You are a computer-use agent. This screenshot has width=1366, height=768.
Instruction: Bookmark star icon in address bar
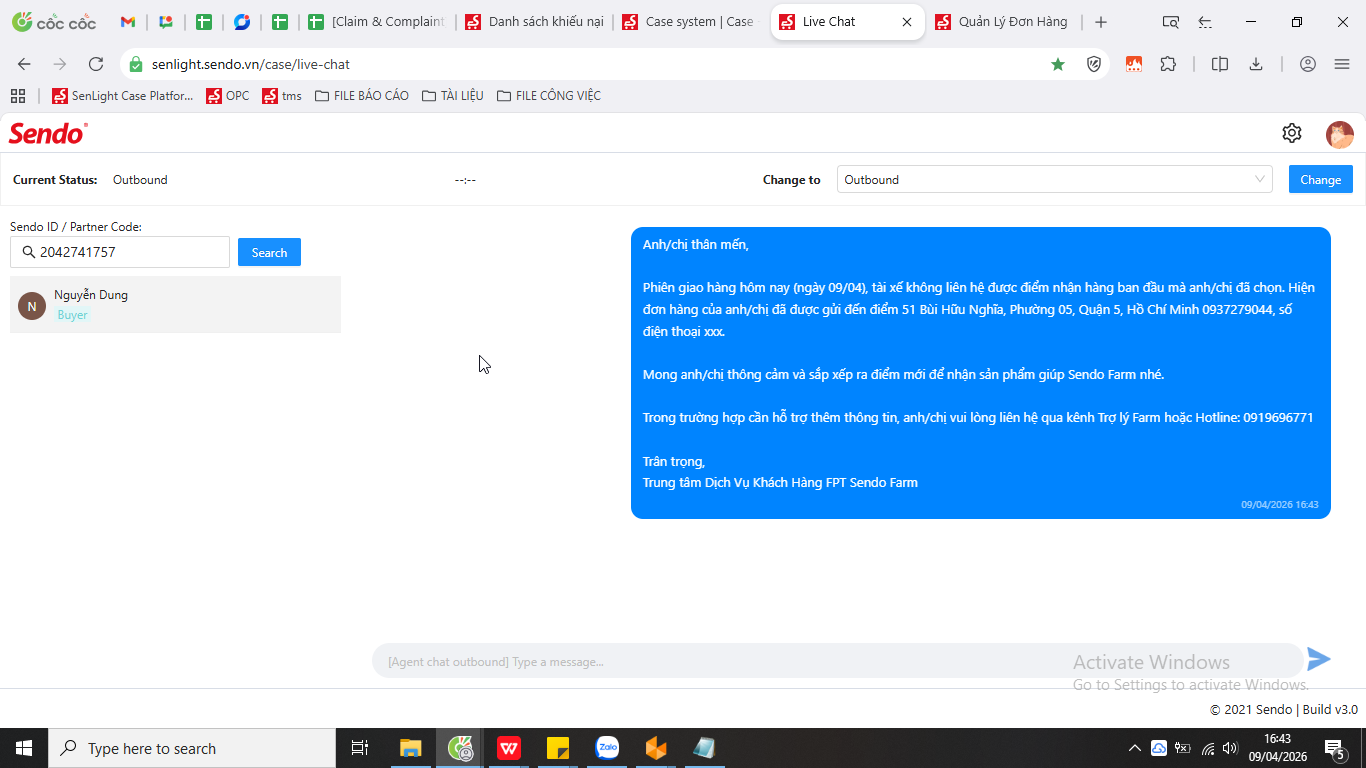[x=1058, y=64]
